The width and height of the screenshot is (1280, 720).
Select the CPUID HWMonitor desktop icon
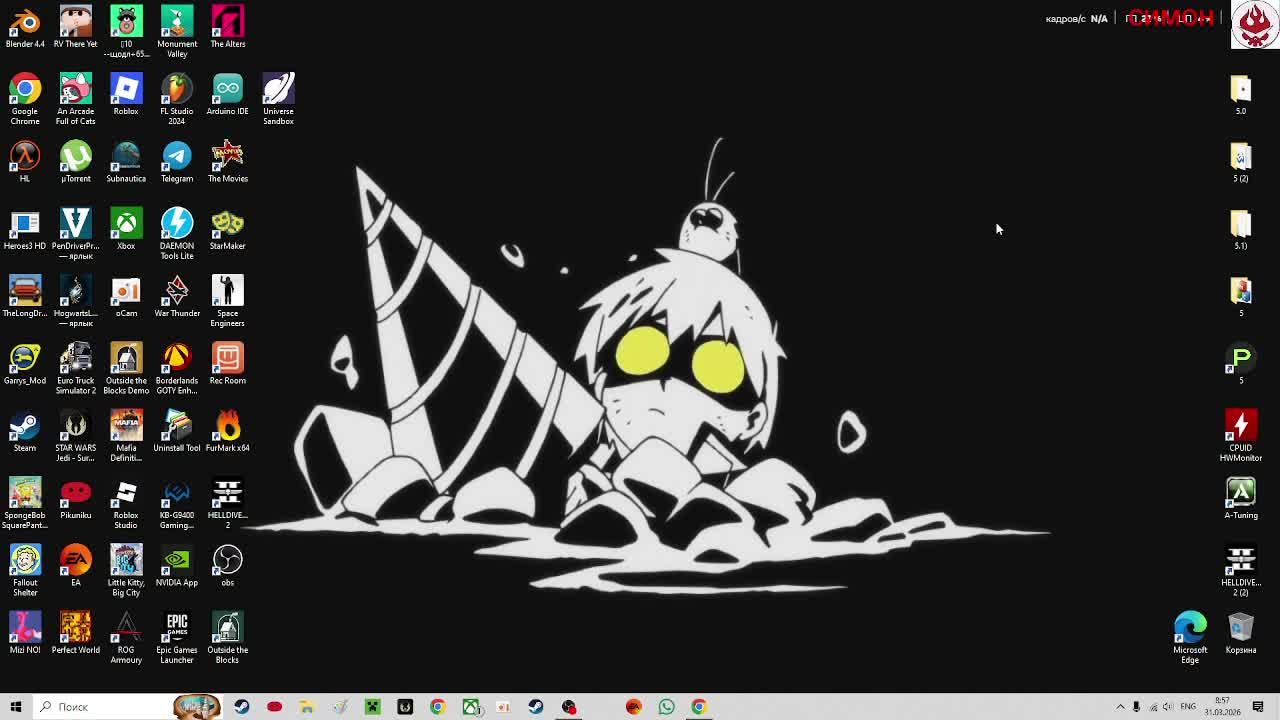[1241, 436]
